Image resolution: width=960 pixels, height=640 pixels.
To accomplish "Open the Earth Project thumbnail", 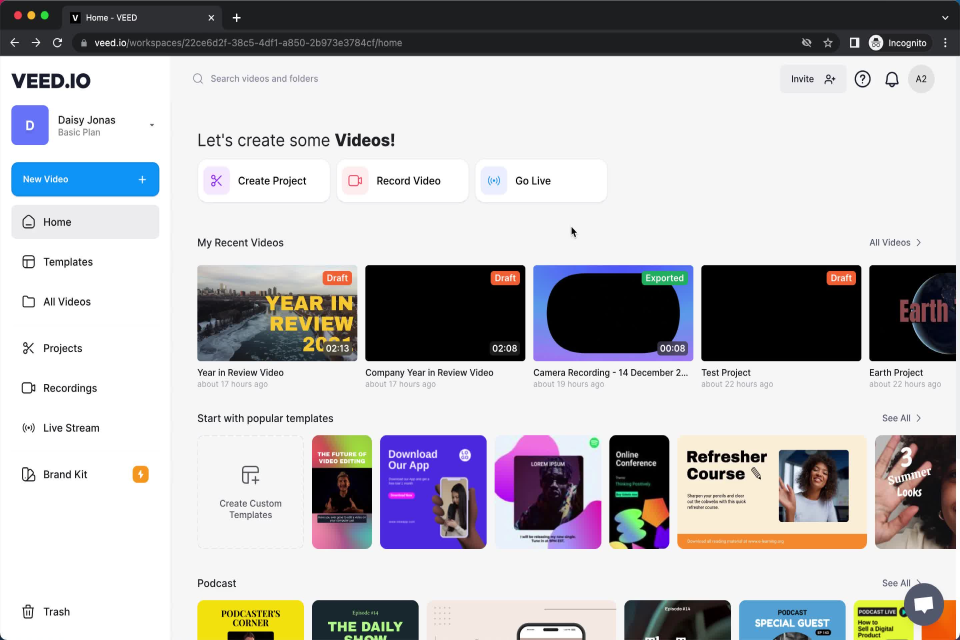I will tap(912, 313).
